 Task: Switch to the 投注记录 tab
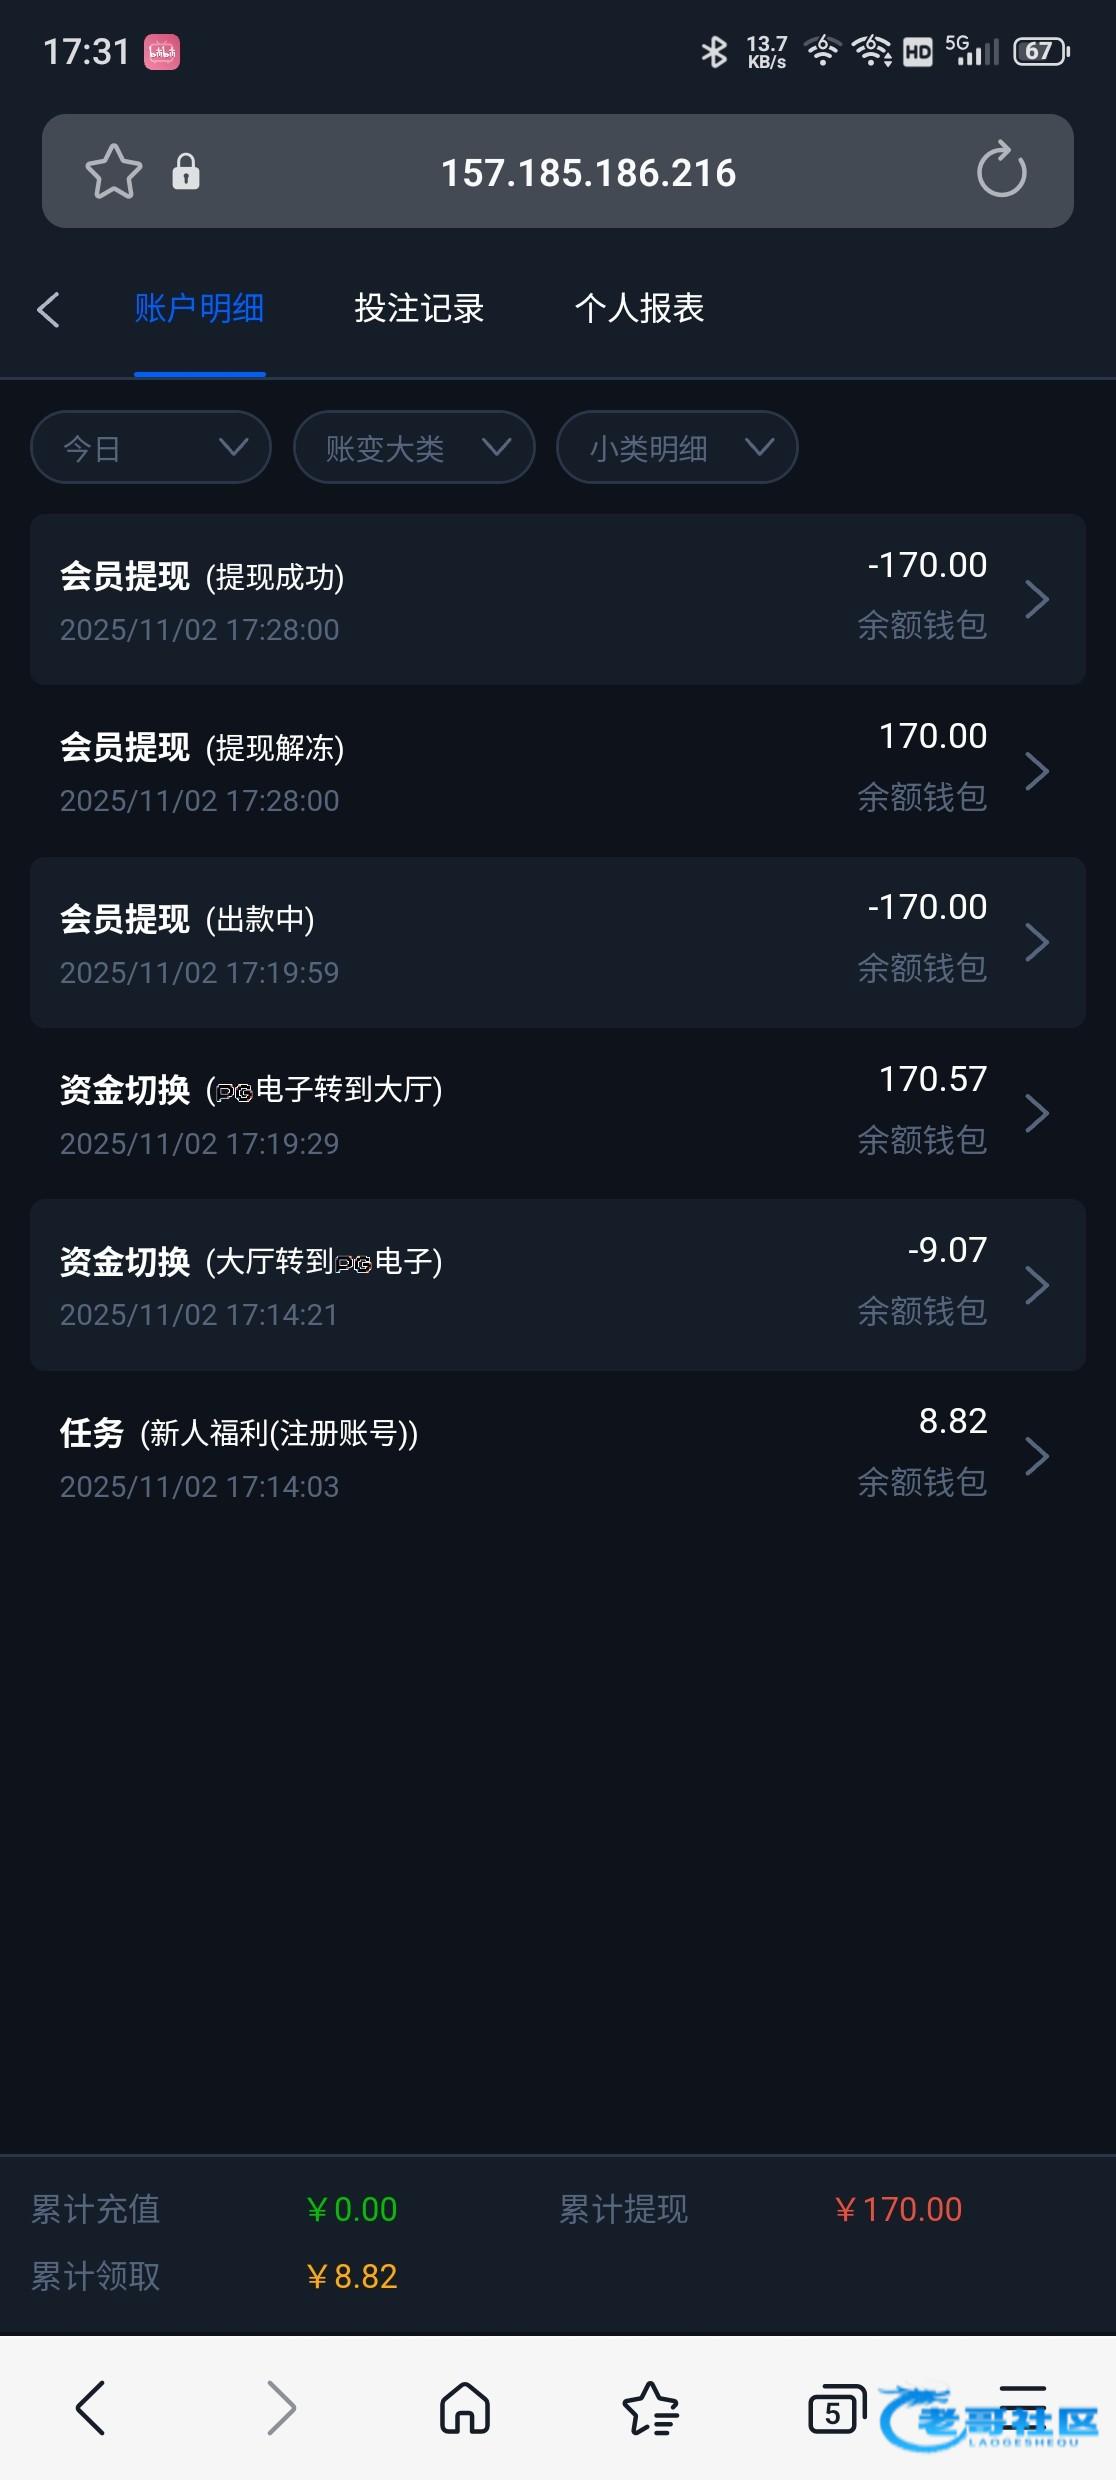pyautogui.click(x=419, y=309)
